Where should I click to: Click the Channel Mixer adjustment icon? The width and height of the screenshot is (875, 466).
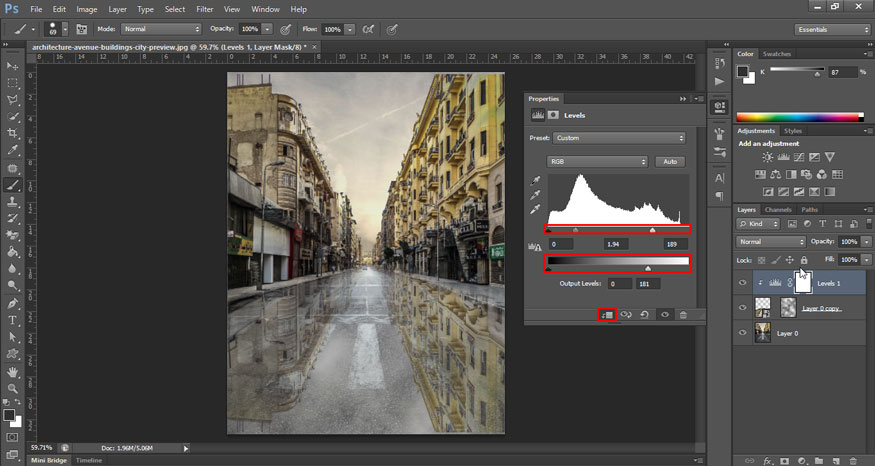[x=821, y=175]
